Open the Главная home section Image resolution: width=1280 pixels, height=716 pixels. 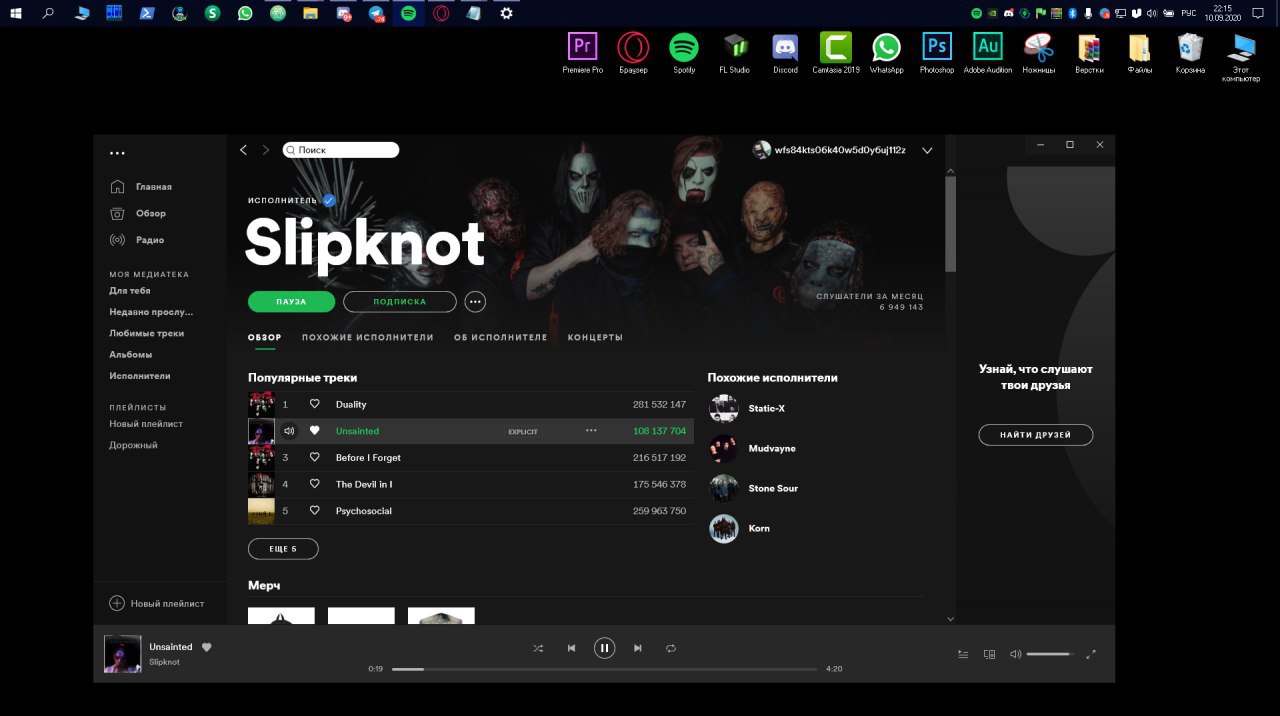[141, 187]
